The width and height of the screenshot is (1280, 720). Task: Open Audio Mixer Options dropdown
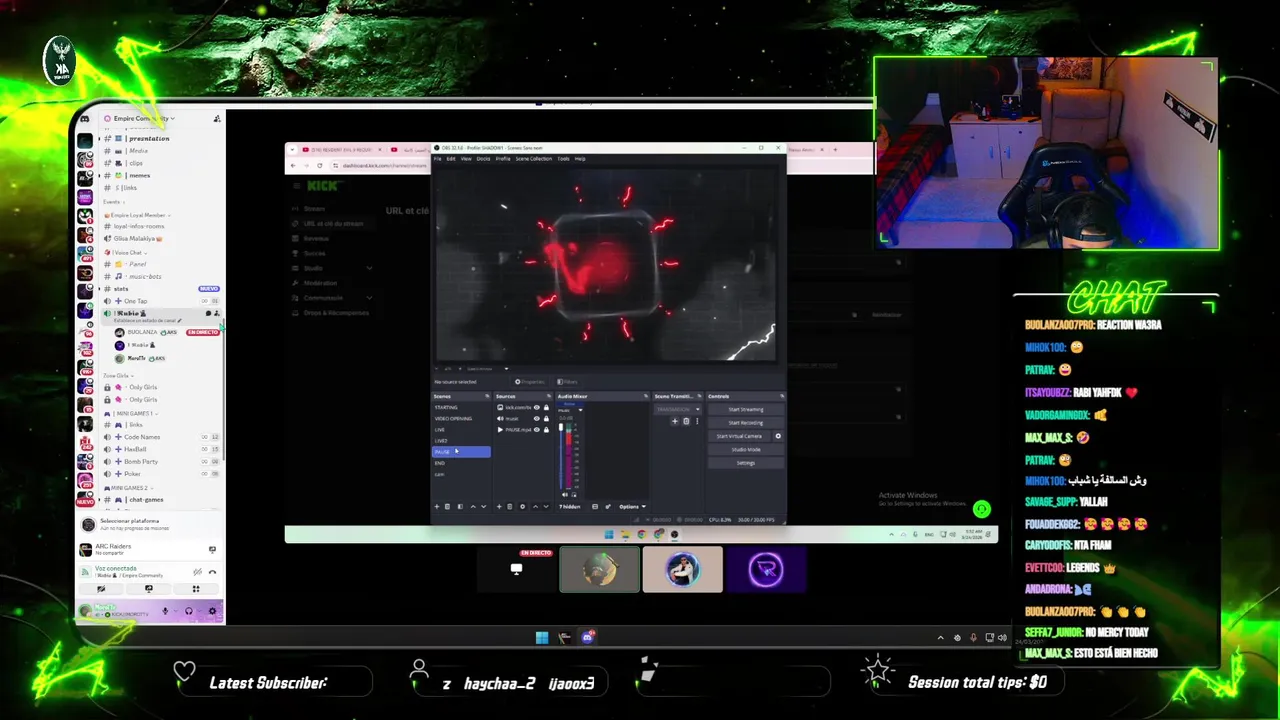pyautogui.click(x=631, y=506)
